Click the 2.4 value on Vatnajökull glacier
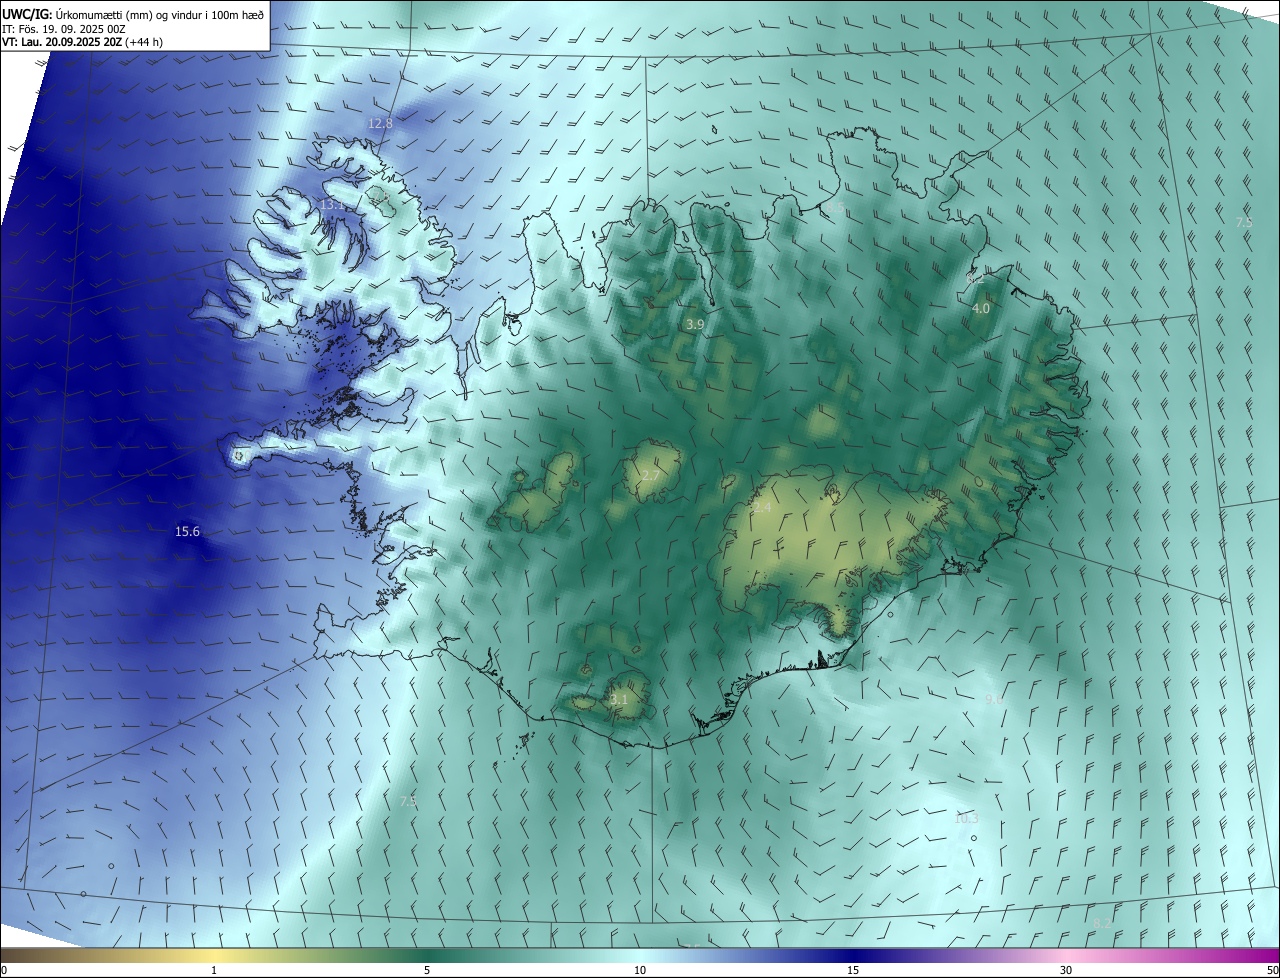This screenshot has height=978, width=1280. click(x=762, y=508)
